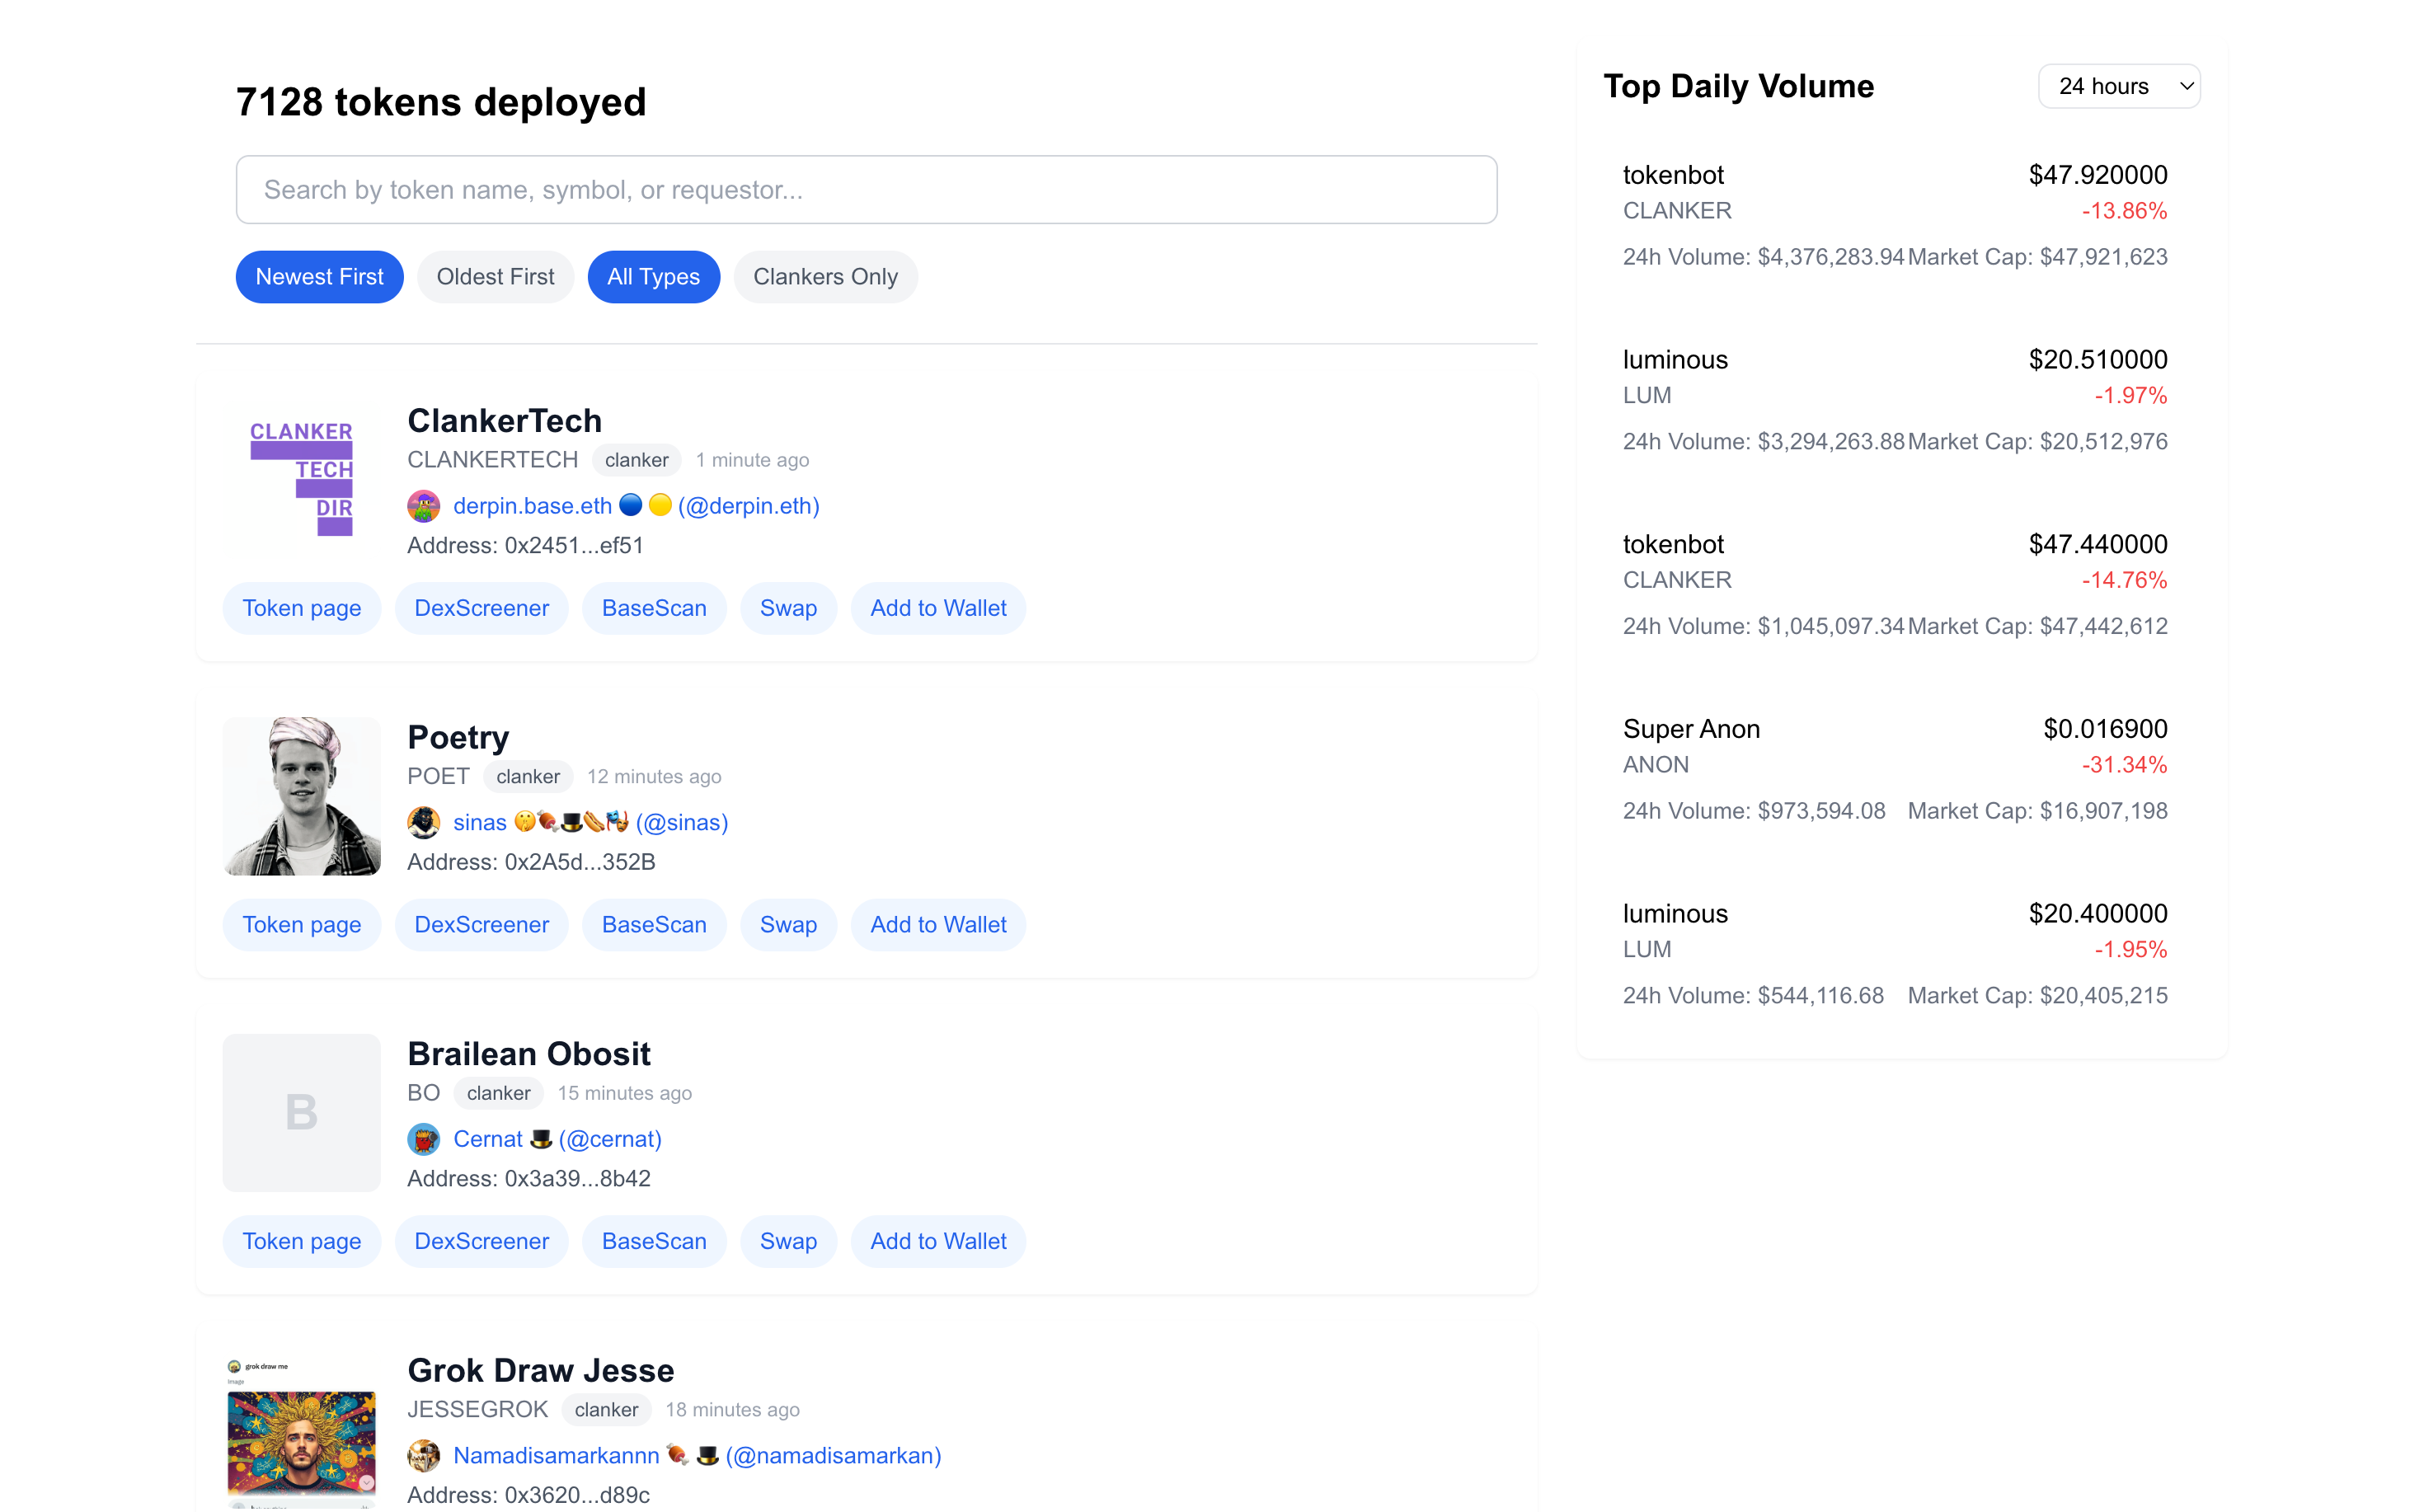Select the Newest First sort filter
This screenshot has width=2424, height=1512.
pos(319,277)
